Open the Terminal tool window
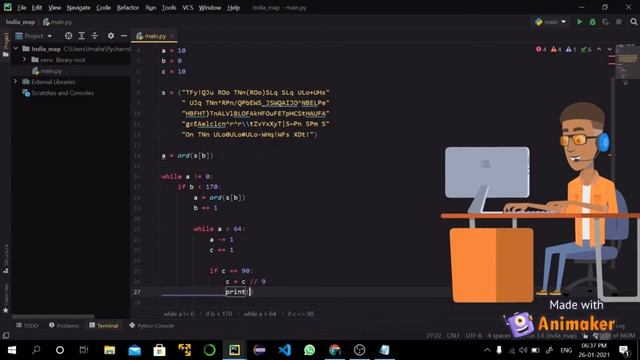The image size is (640, 360). pyautogui.click(x=104, y=326)
